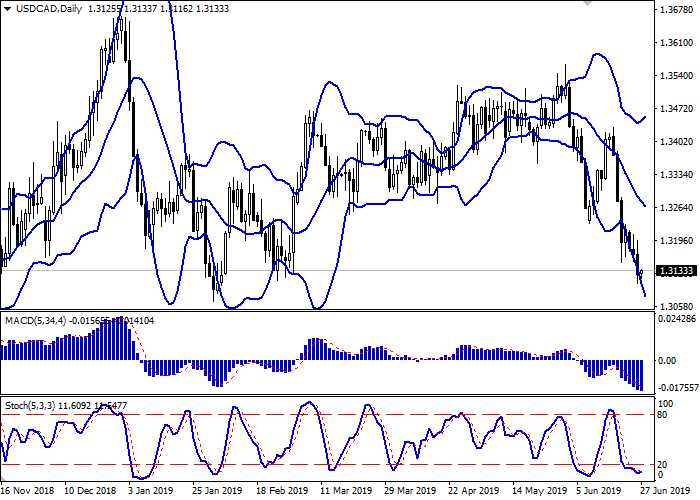Screen dimensions: 700x500
Task: Click the Stochastic 20 level label
Action: (x=659, y=464)
